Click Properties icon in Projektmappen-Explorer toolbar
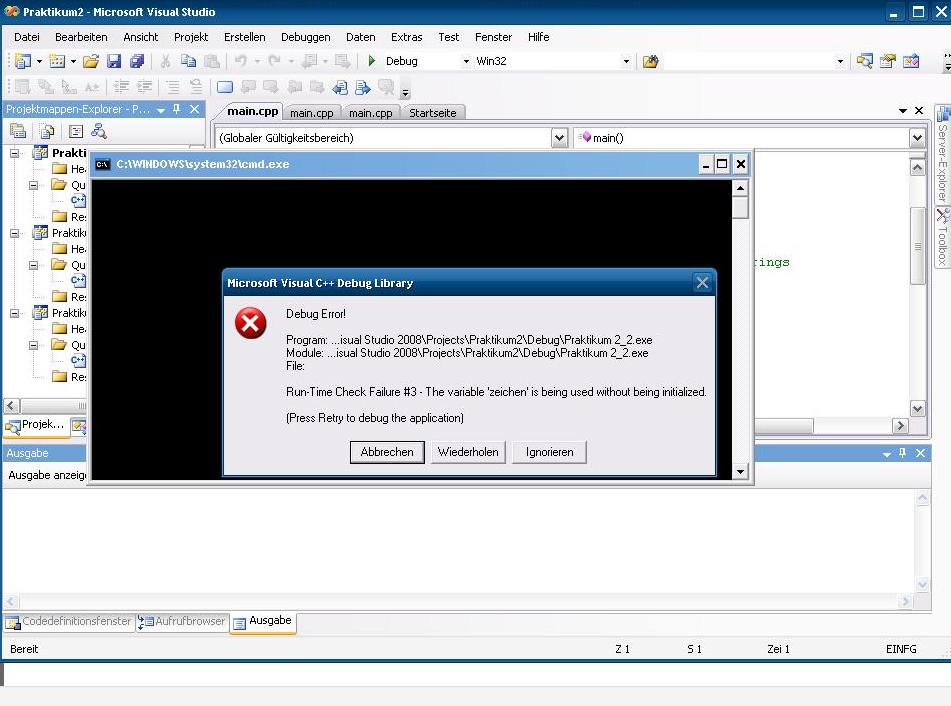 tap(18, 131)
